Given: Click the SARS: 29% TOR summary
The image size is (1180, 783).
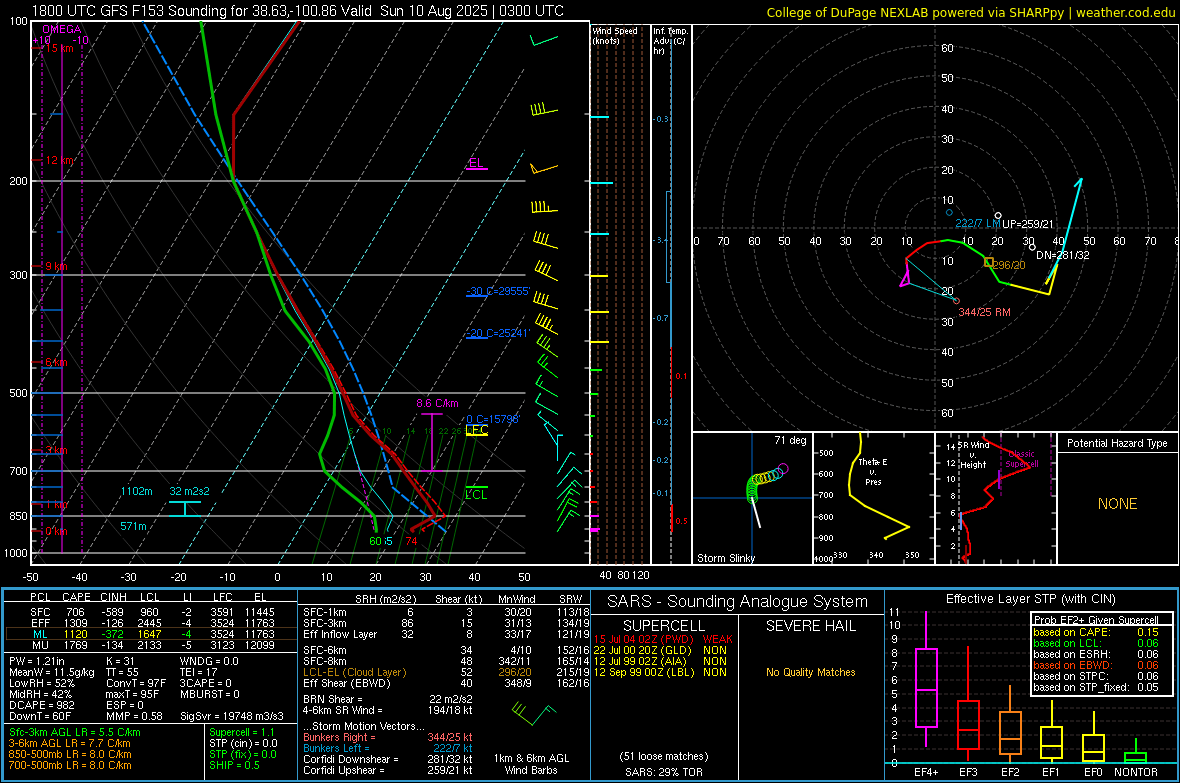Looking at the screenshot, I should click(x=663, y=772).
